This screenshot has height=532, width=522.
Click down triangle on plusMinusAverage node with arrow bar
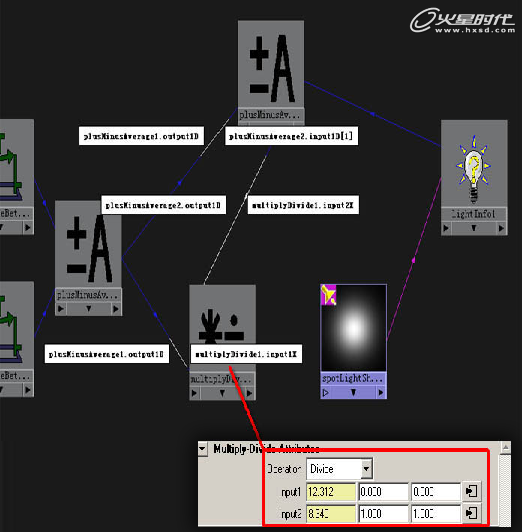tap(89, 309)
